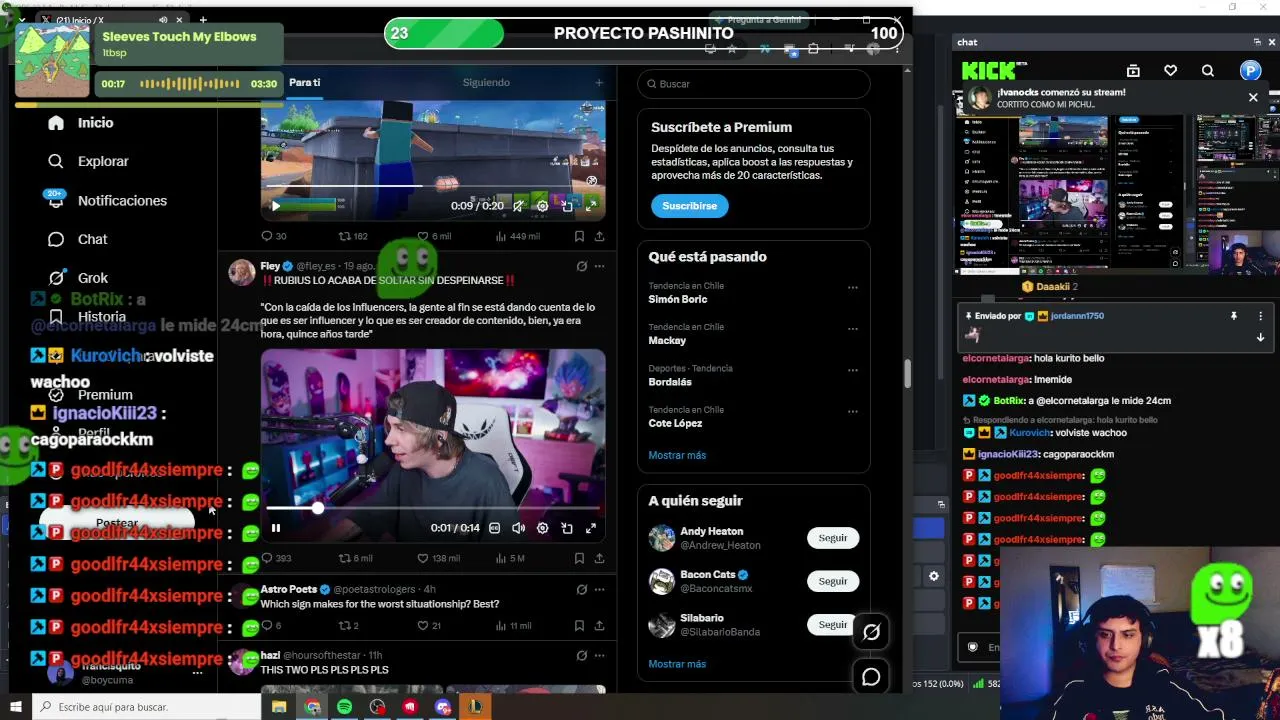Open more options on hazl's tweet

point(599,656)
